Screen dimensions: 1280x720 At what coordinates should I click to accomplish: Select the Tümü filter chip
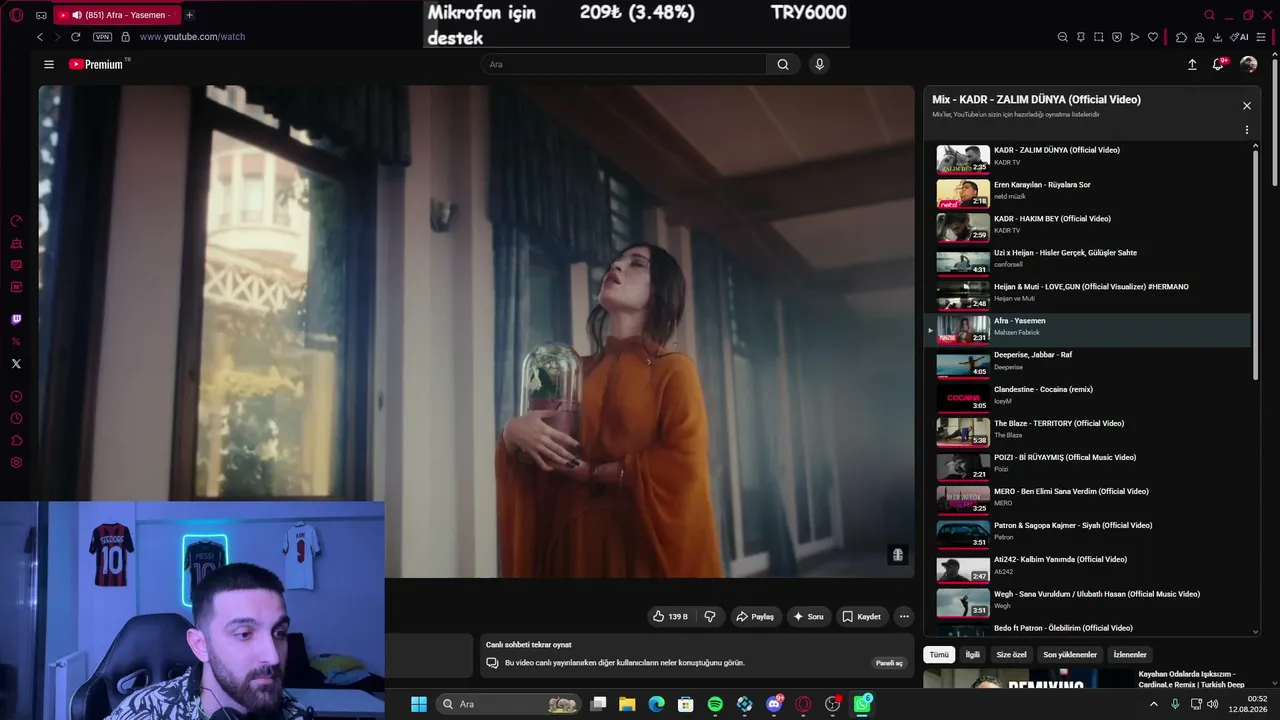click(939, 655)
